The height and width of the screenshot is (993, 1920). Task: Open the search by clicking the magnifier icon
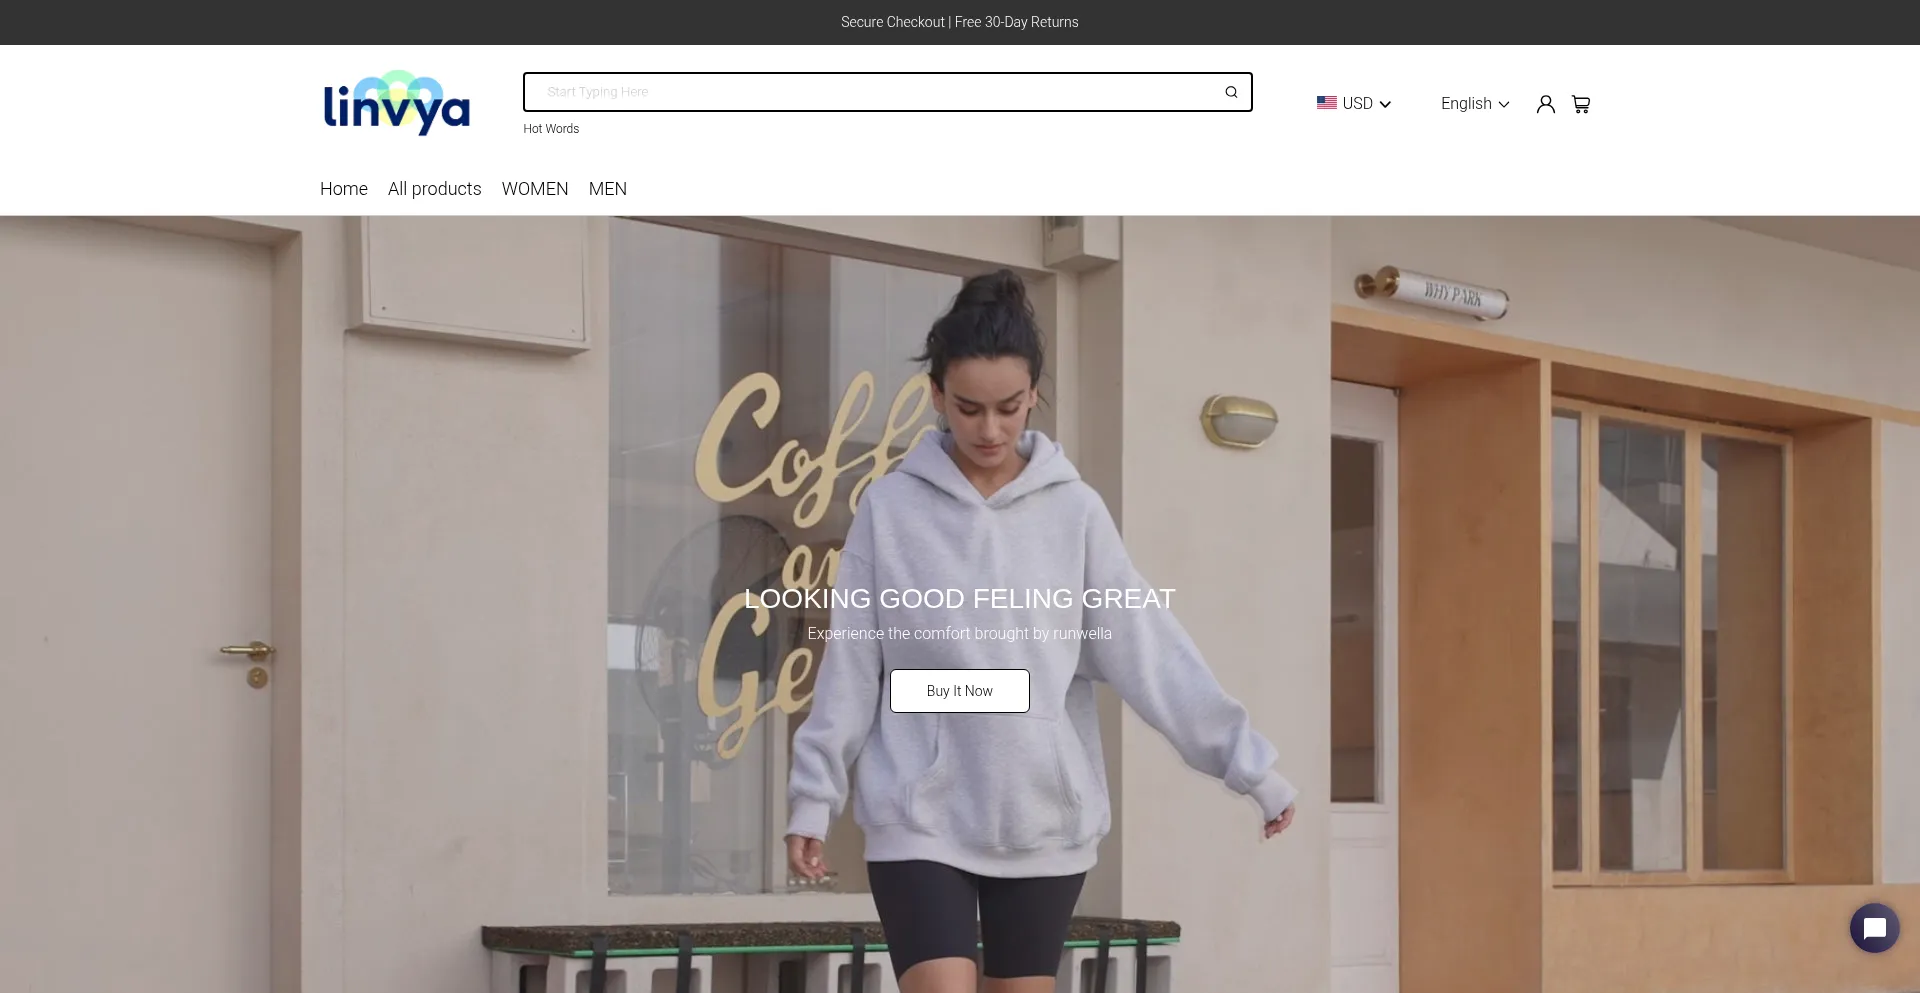coord(1231,92)
